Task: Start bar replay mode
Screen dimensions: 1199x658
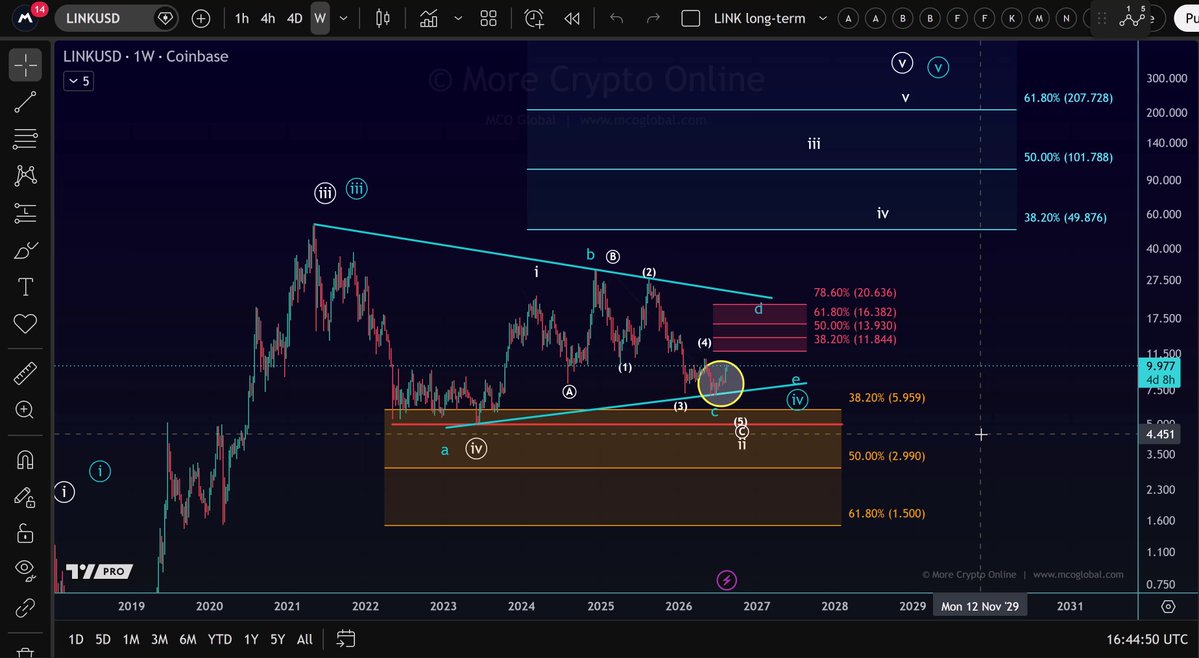Action: [x=572, y=18]
